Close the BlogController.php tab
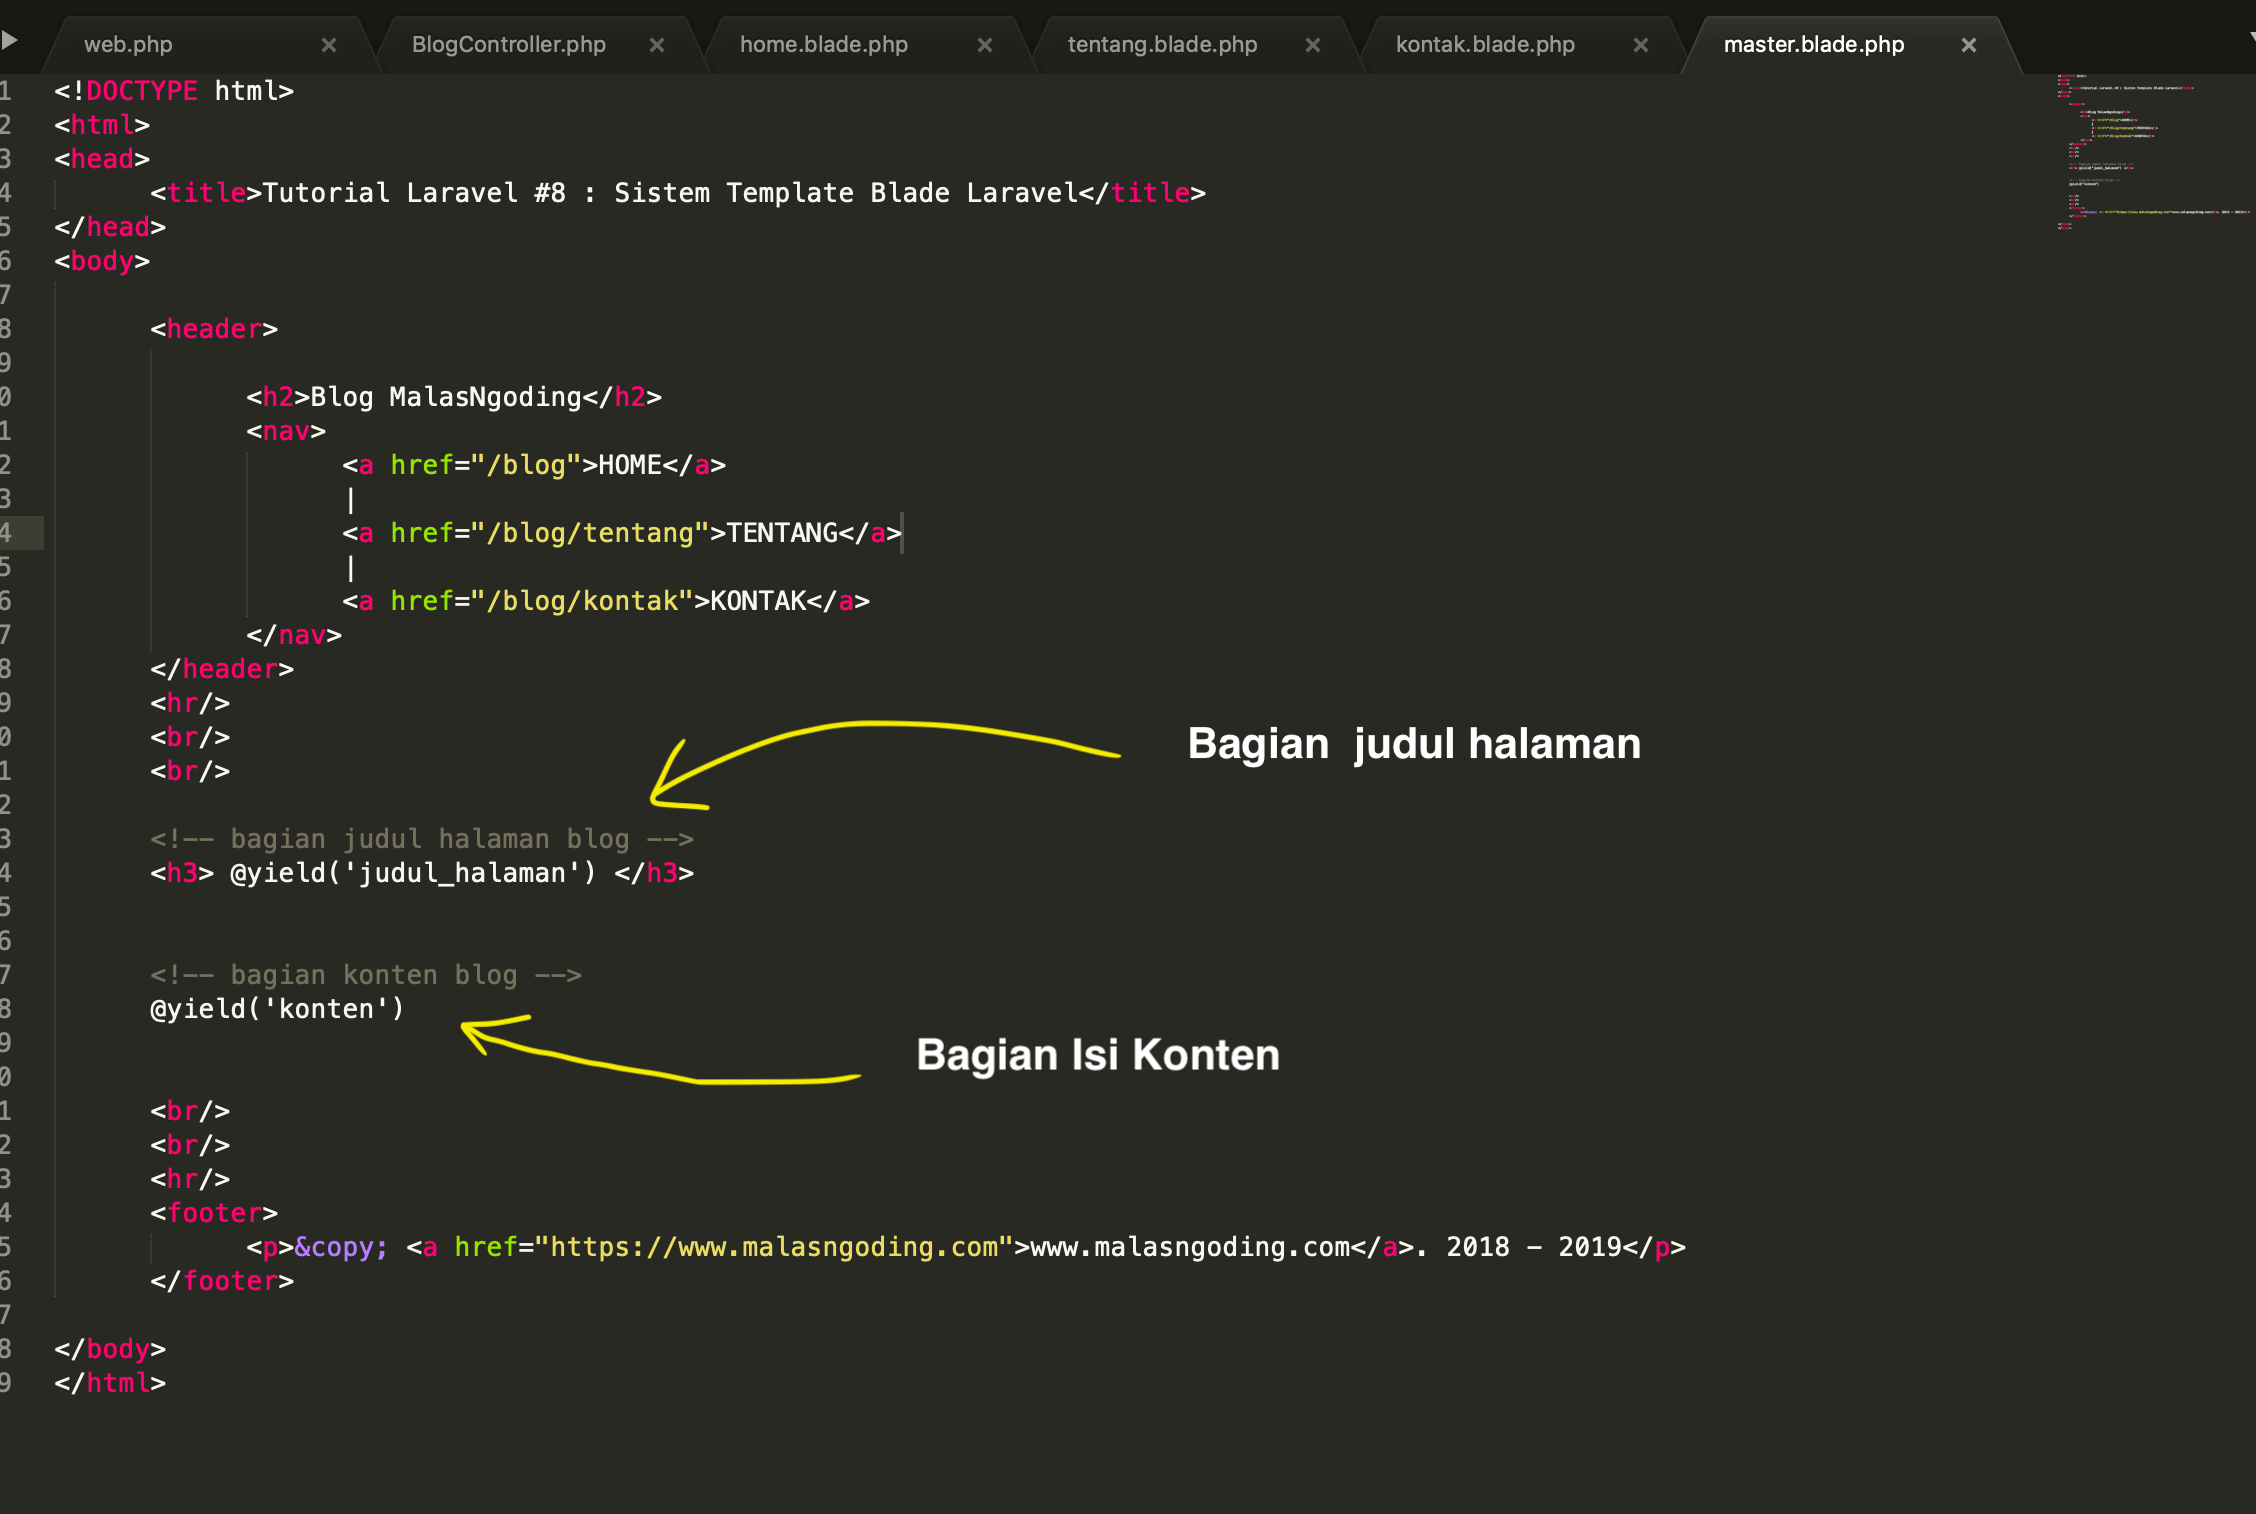 pos(657,44)
